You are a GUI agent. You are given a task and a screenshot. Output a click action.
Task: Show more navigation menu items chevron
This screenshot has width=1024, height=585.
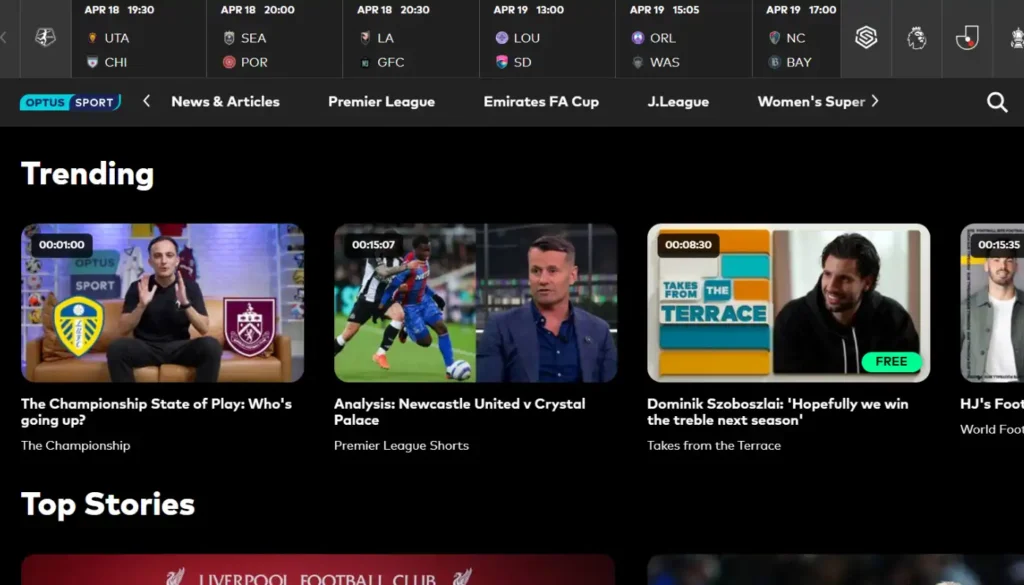coord(875,101)
